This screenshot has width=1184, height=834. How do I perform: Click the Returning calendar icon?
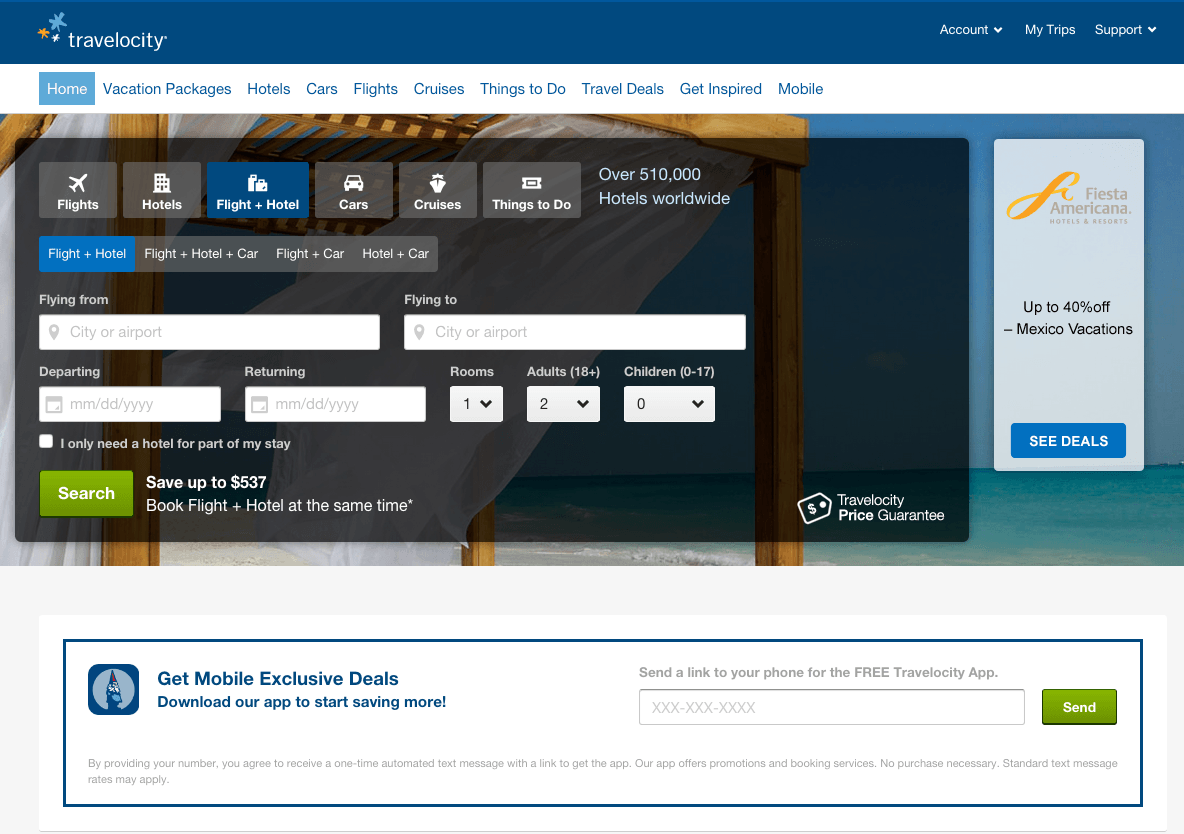tap(259, 405)
